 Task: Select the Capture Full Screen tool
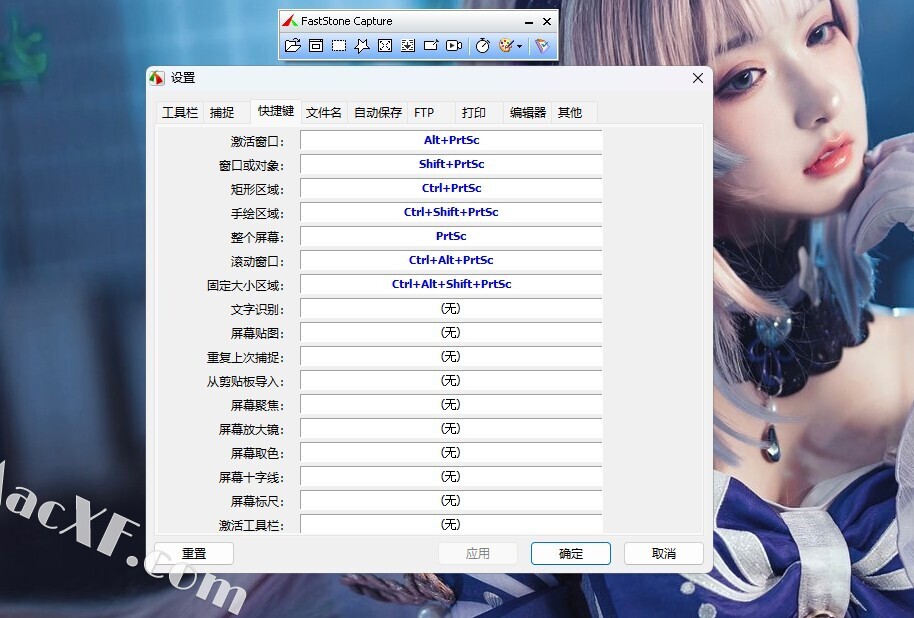point(385,45)
